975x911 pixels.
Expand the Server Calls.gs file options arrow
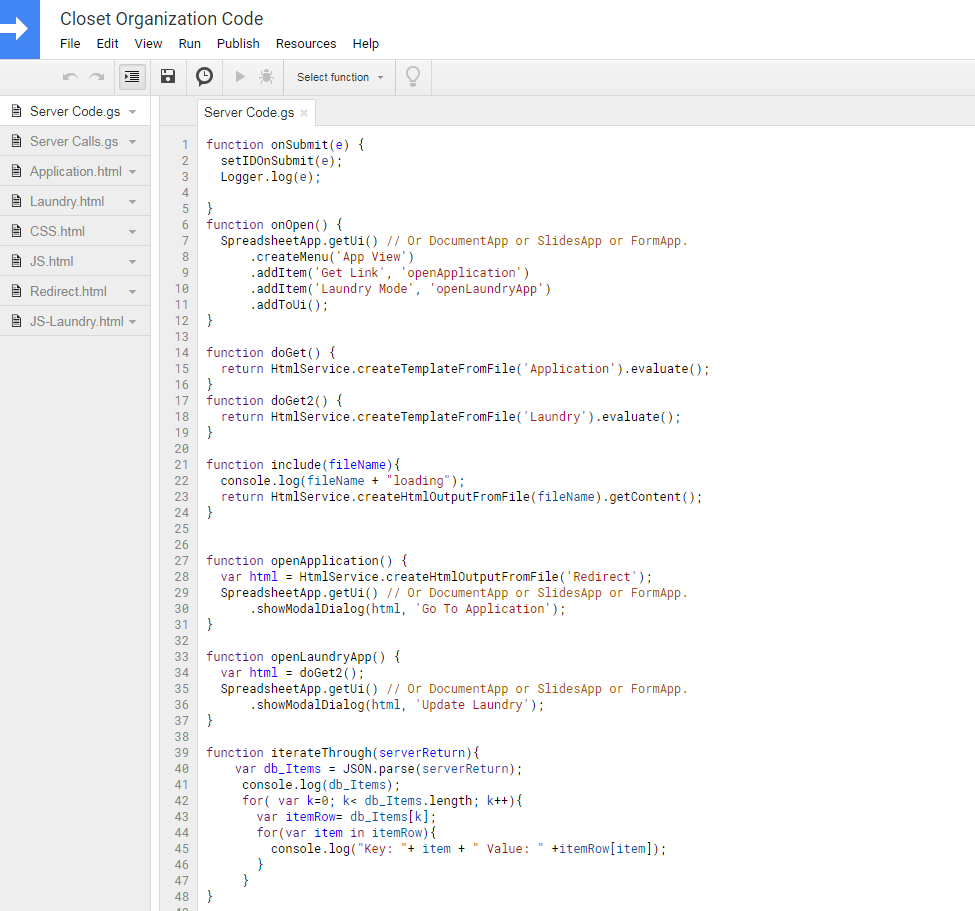coord(132,142)
